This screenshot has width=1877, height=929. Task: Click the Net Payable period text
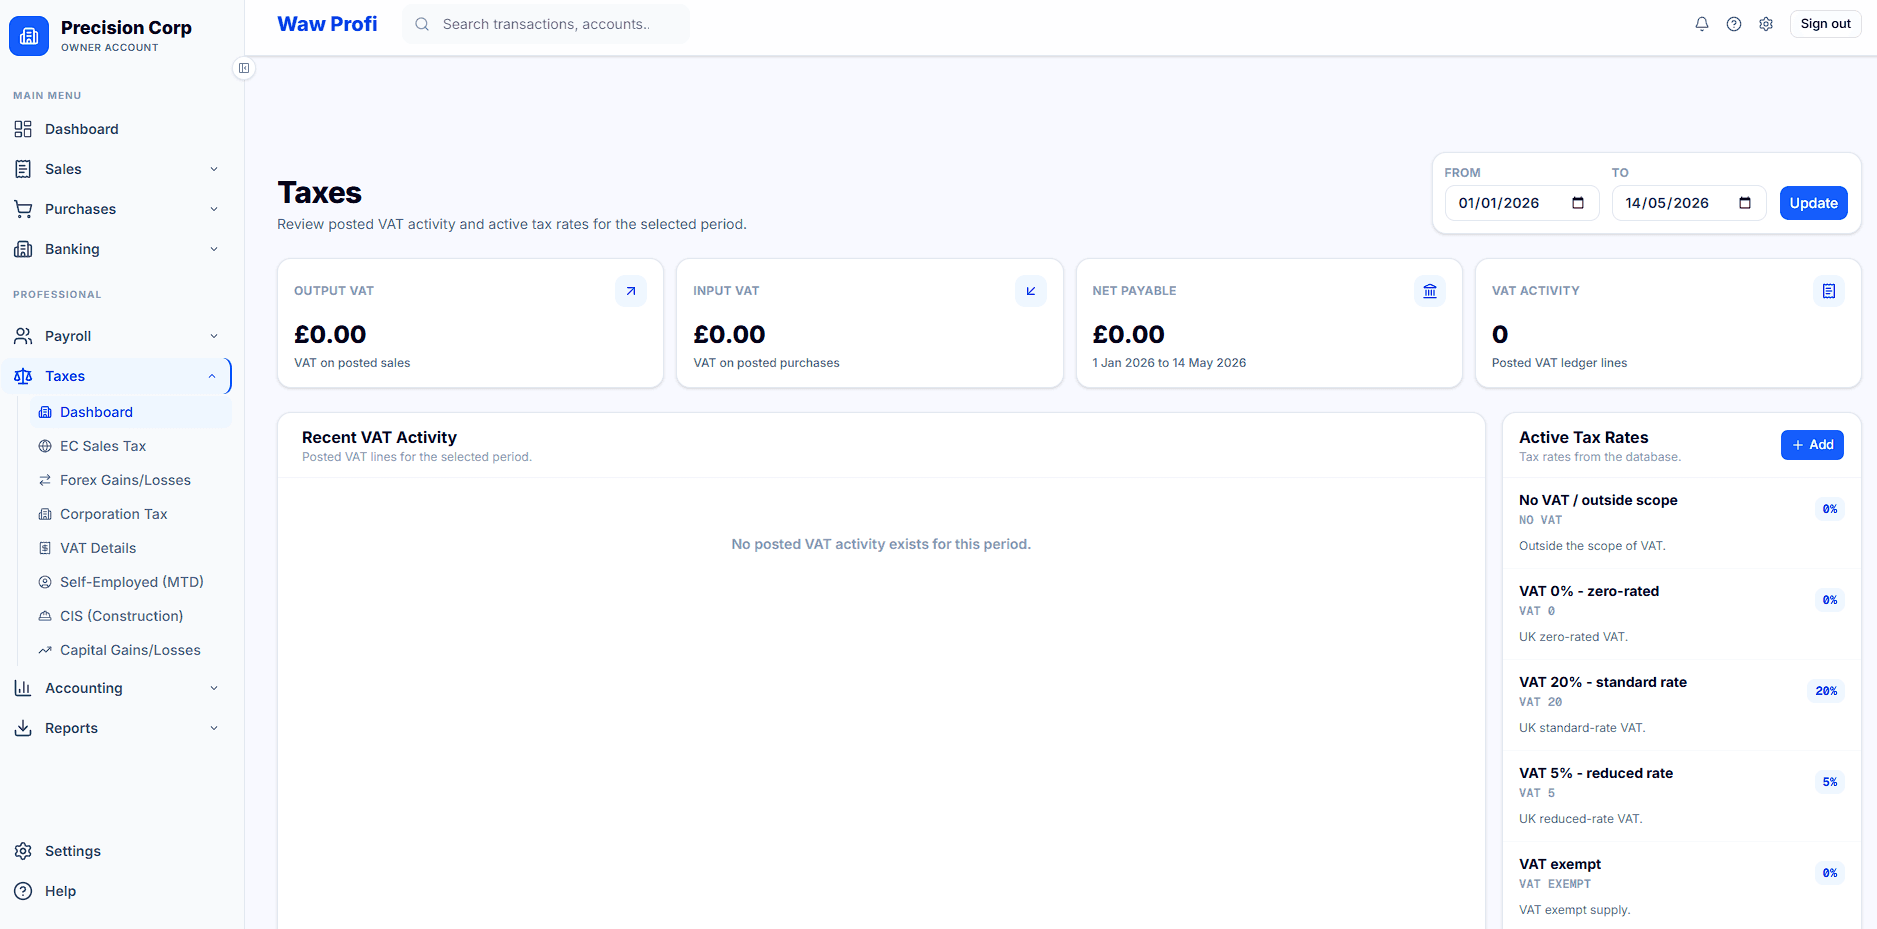pos(1169,363)
